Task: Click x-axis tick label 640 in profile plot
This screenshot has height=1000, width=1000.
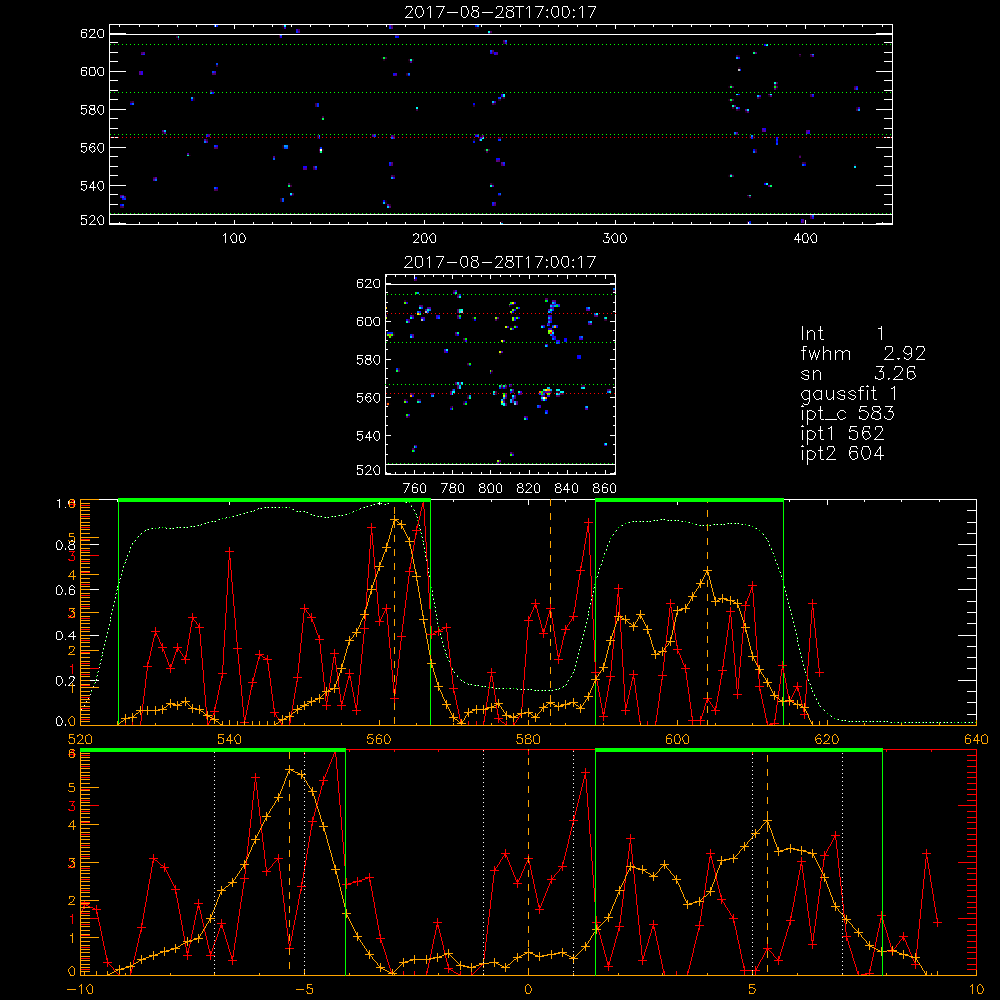Action: click(976, 740)
